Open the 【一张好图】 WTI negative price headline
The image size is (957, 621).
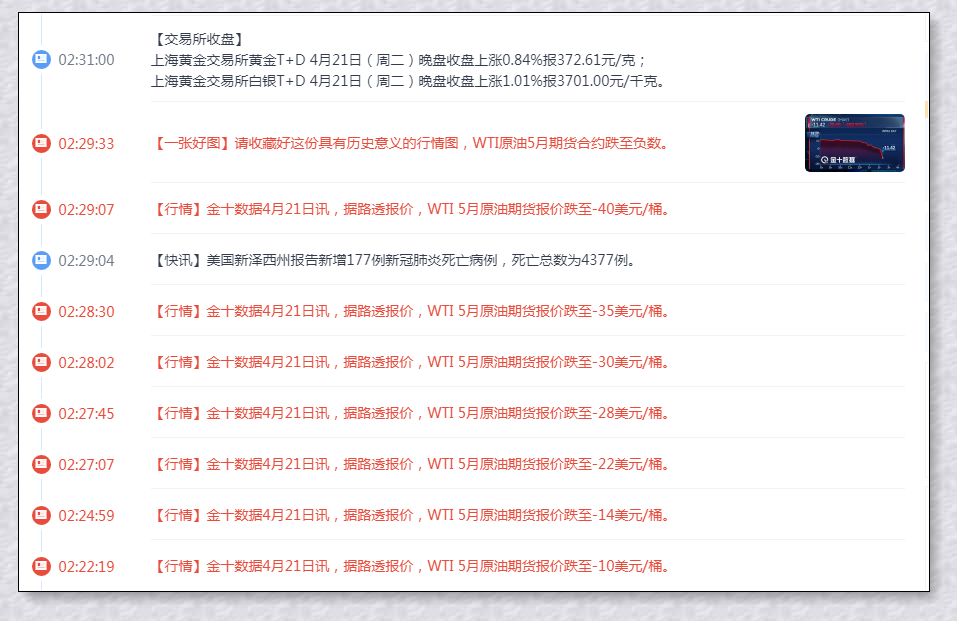[412, 143]
